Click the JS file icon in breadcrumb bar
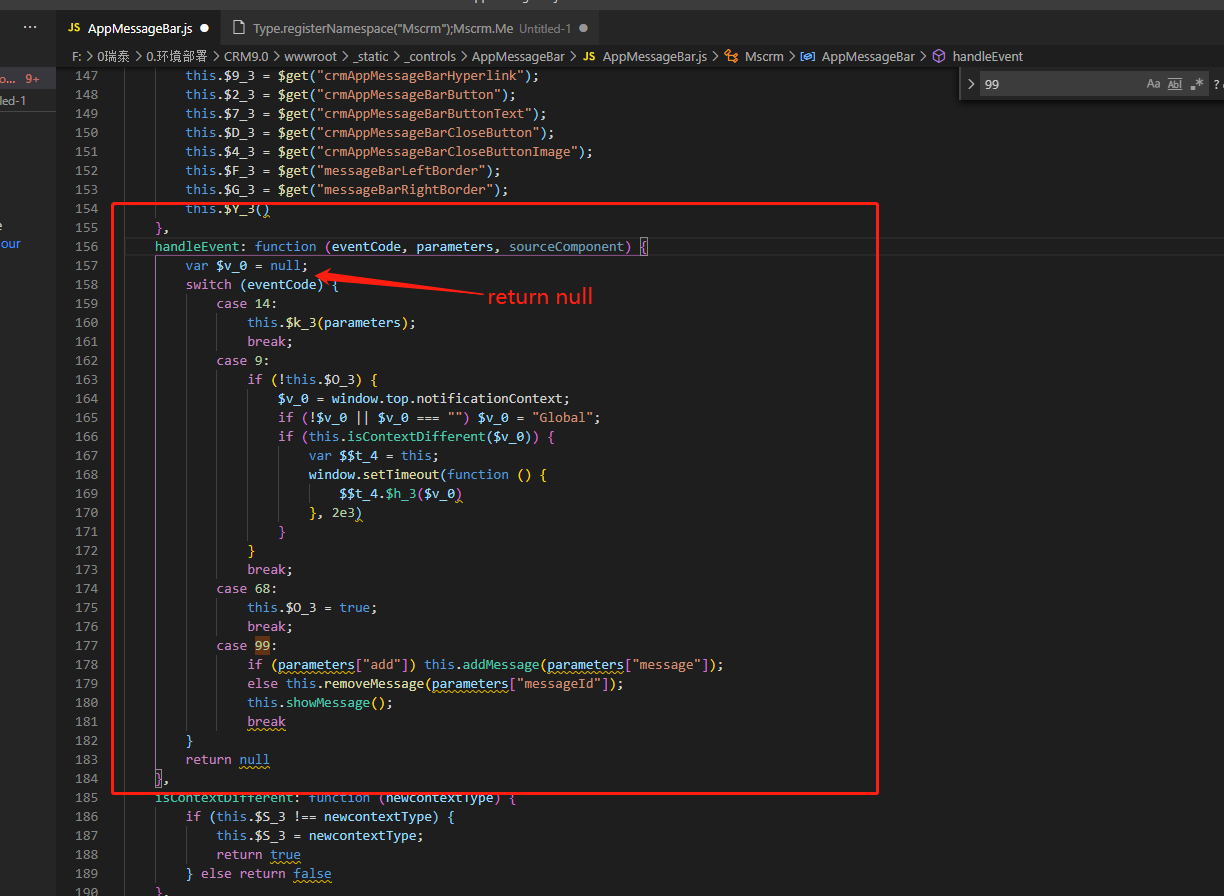This screenshot has width=1224, height=896. tap(589, 57)
